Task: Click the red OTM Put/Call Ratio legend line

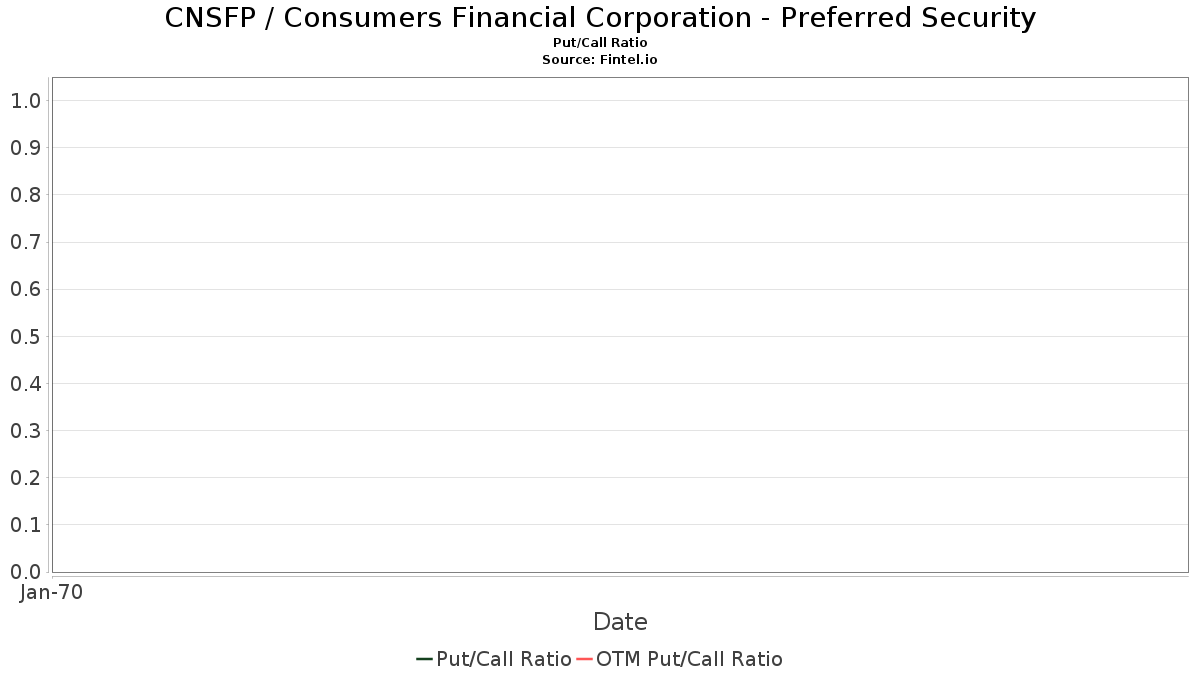Action: pyautogui.click(x=585, y=659)
